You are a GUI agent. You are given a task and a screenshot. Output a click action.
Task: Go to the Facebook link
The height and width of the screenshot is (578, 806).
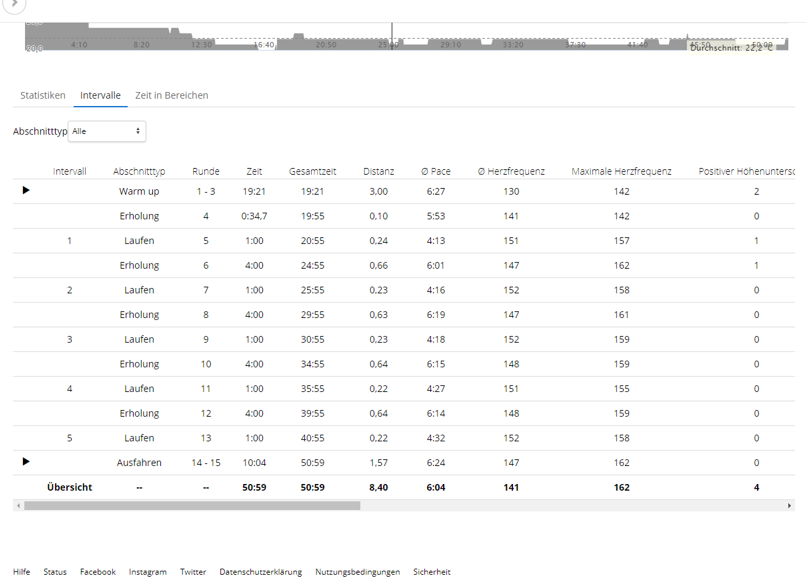point(98,572)
